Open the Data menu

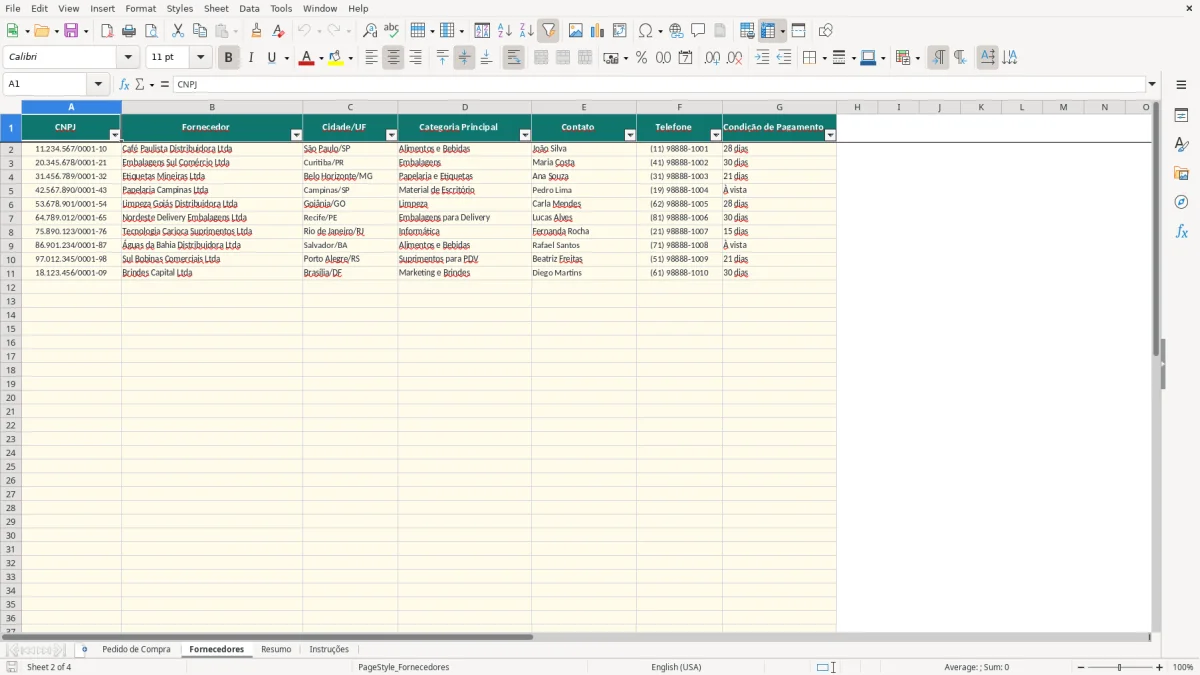(x=249, y=8)
